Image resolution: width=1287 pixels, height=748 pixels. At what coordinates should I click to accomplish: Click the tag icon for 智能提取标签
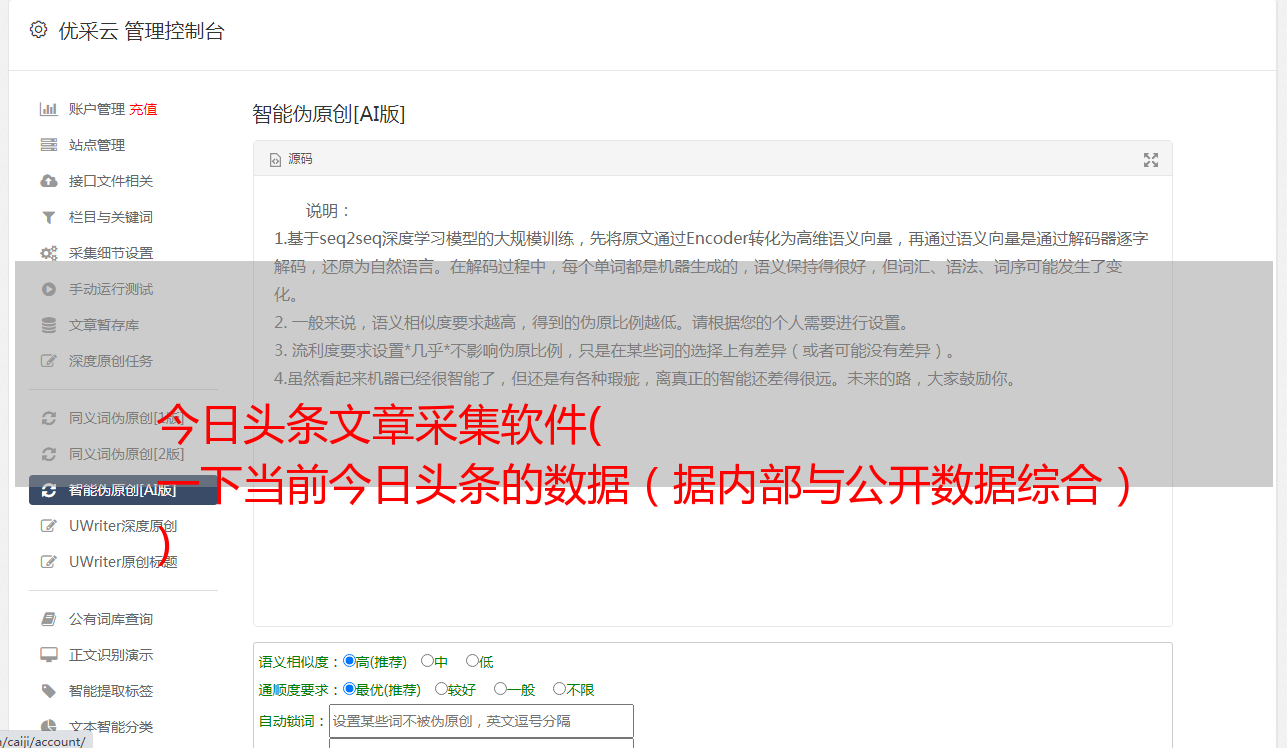point(48,691)
